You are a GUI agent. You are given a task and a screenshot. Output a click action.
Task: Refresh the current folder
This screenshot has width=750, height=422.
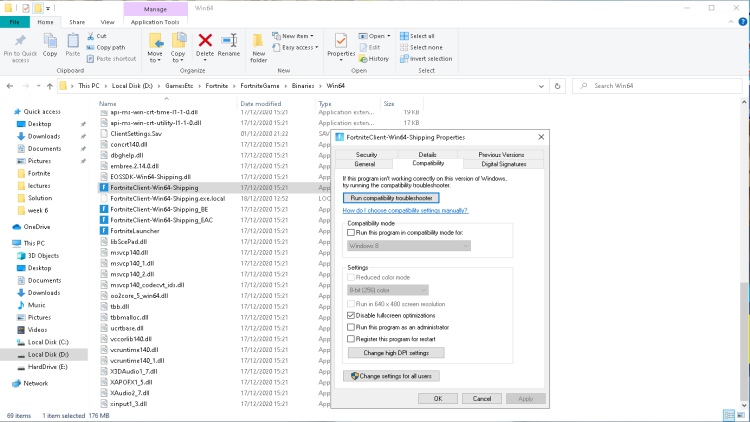[557, 86]
